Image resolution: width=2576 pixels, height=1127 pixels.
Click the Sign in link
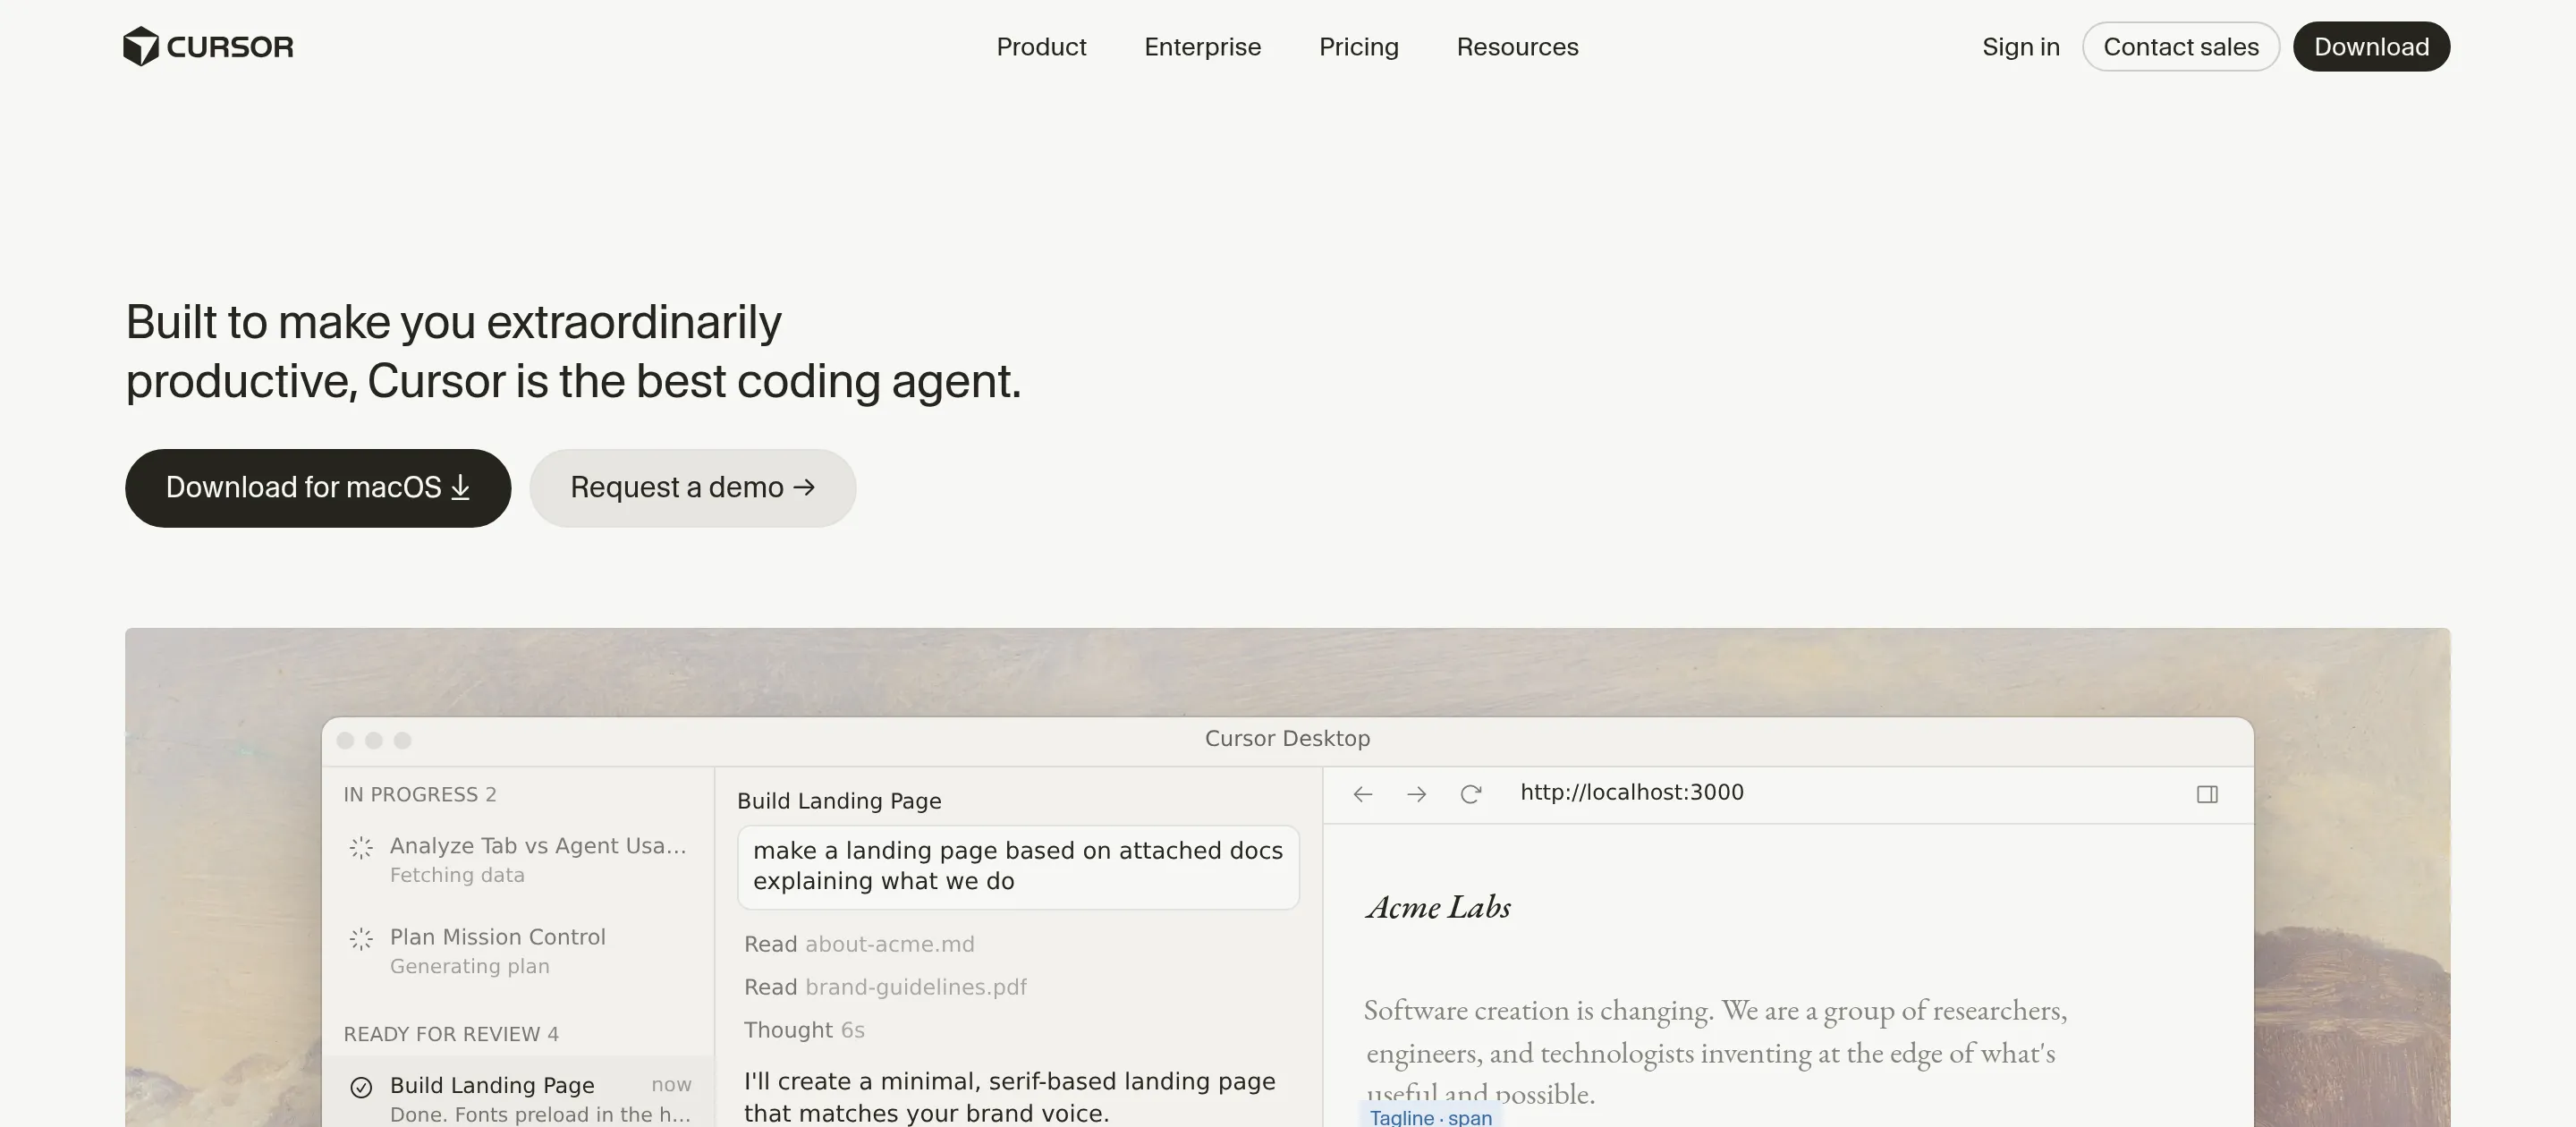[2020, 47]
